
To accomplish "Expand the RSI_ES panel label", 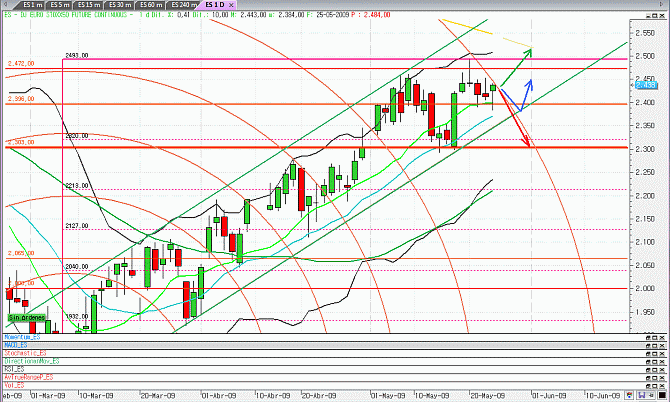I will [14, 369].
